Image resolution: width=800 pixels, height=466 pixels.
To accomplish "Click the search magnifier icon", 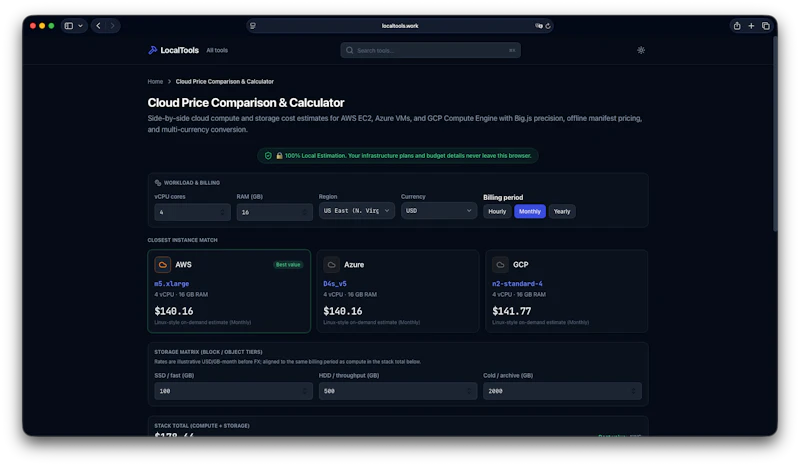I will [349, 50].
